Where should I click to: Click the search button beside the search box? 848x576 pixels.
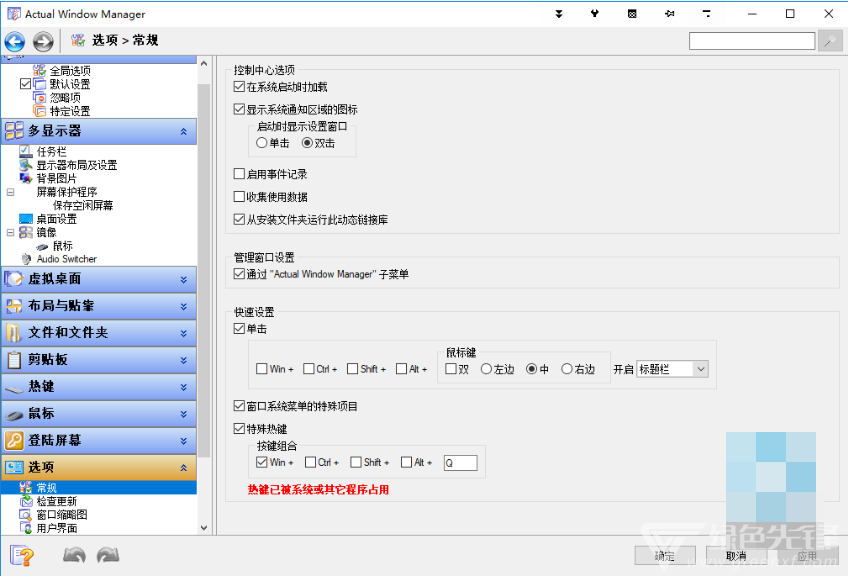coord(830,41)
